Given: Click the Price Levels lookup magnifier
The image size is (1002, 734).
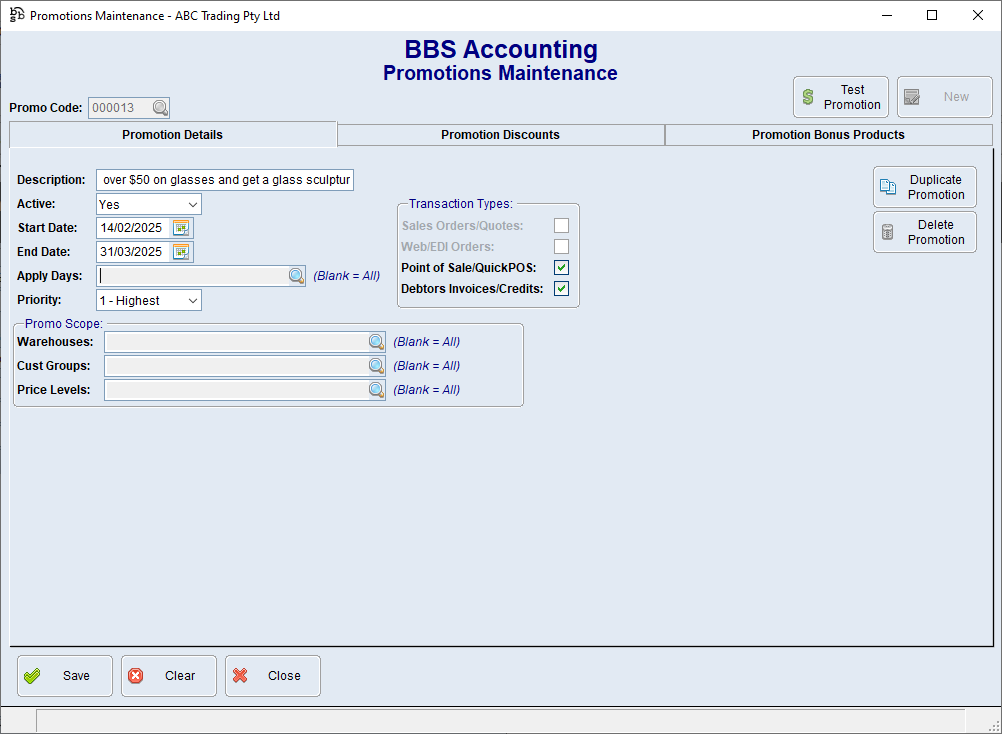Looking at the screenshot, I should coord(376,390).
